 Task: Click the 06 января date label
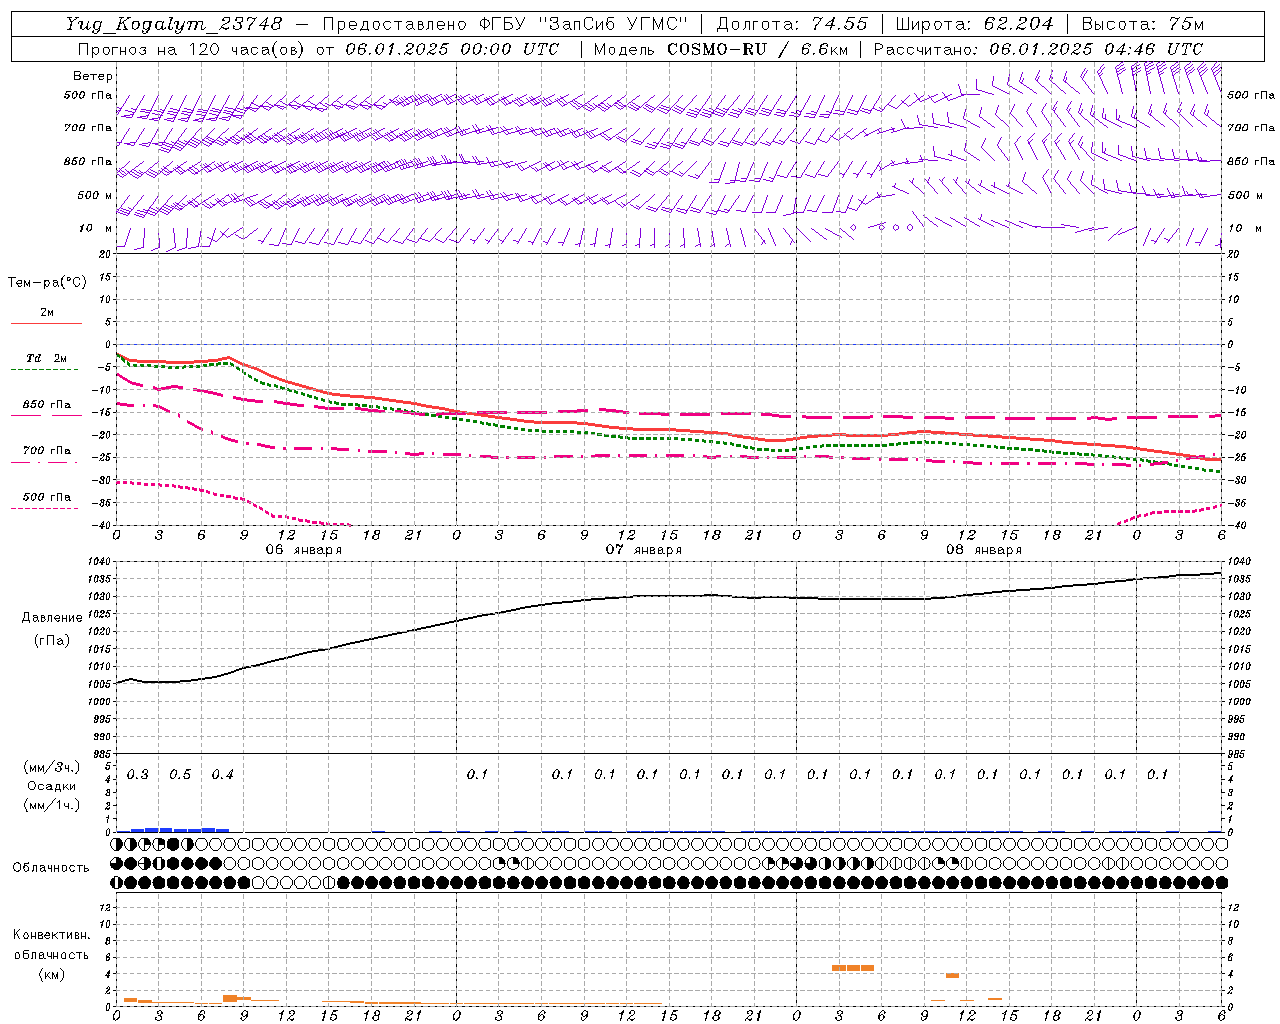pos(303,550)
